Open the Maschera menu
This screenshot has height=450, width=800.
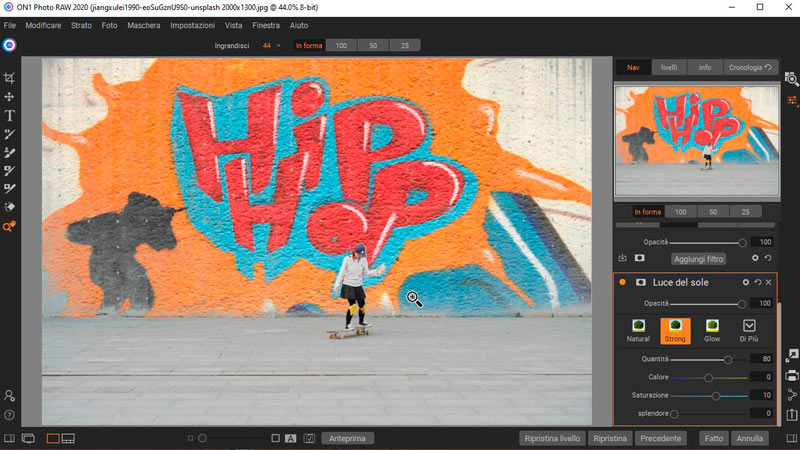[x=144, y=25]
